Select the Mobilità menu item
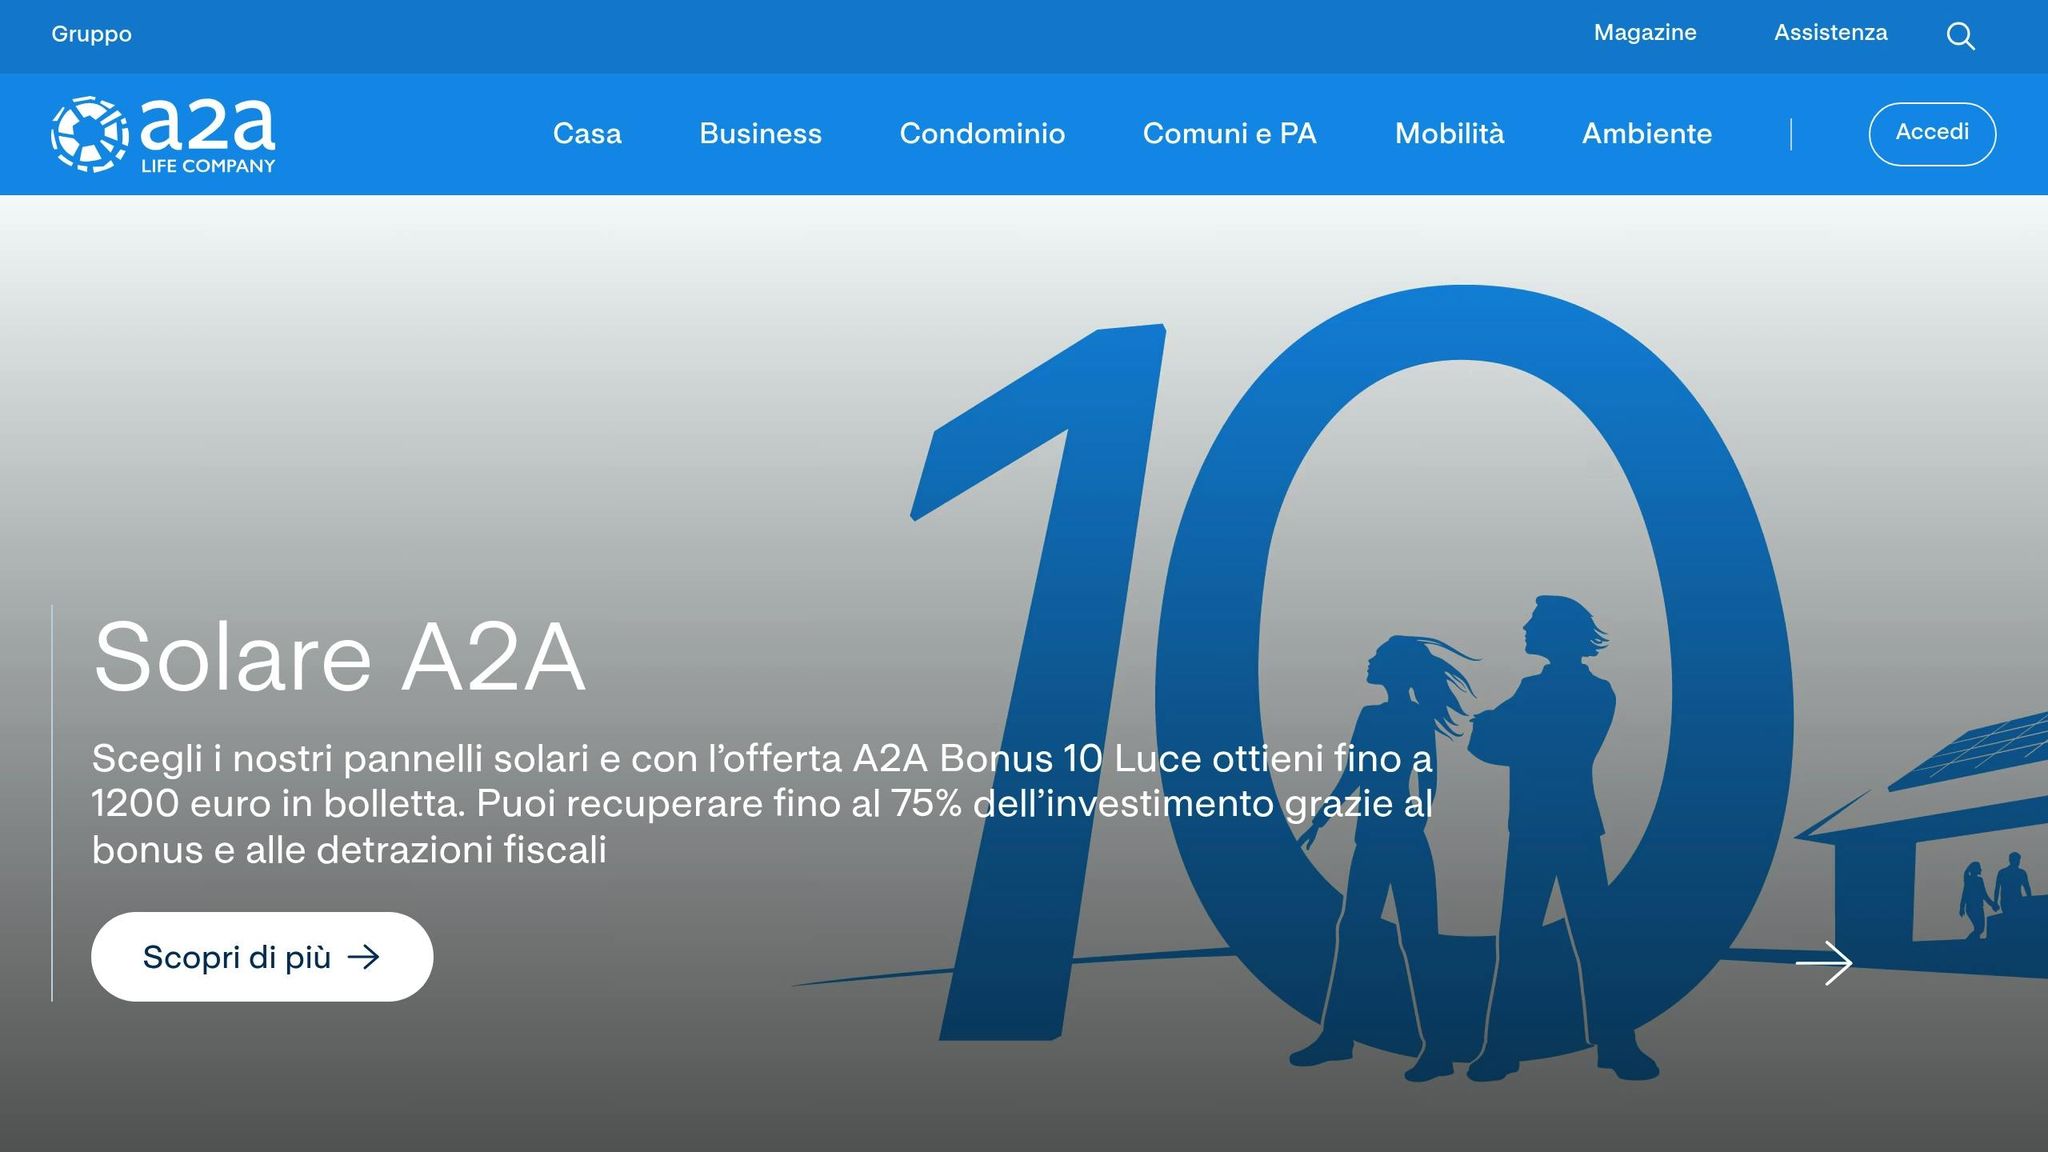 tap(1449, 134)
